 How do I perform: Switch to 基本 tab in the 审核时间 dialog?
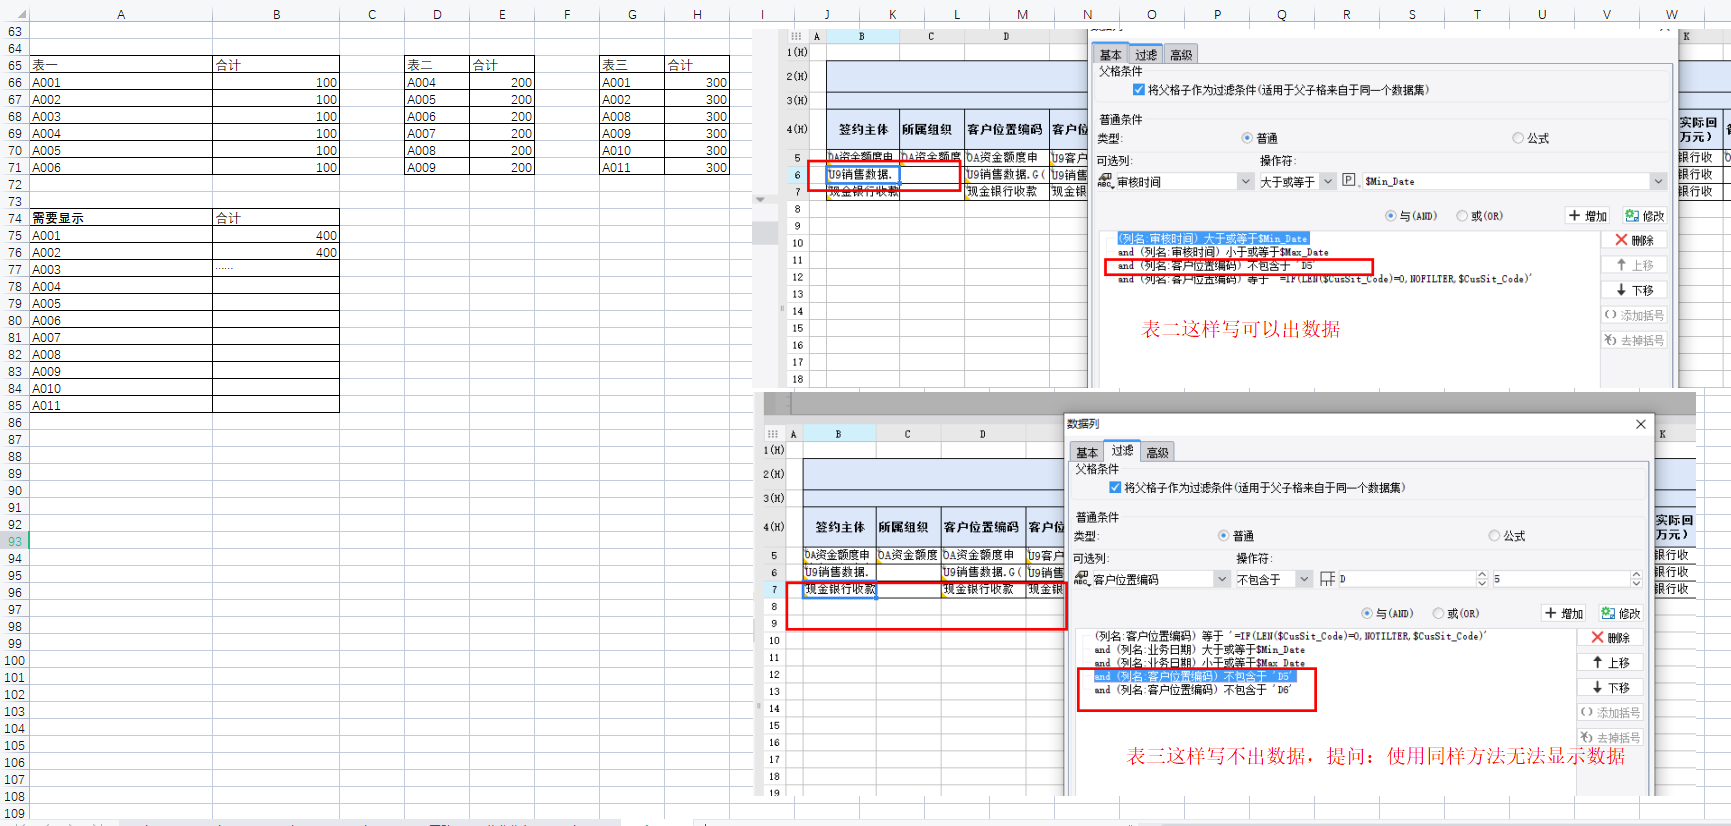click(x=1110, y=55)
